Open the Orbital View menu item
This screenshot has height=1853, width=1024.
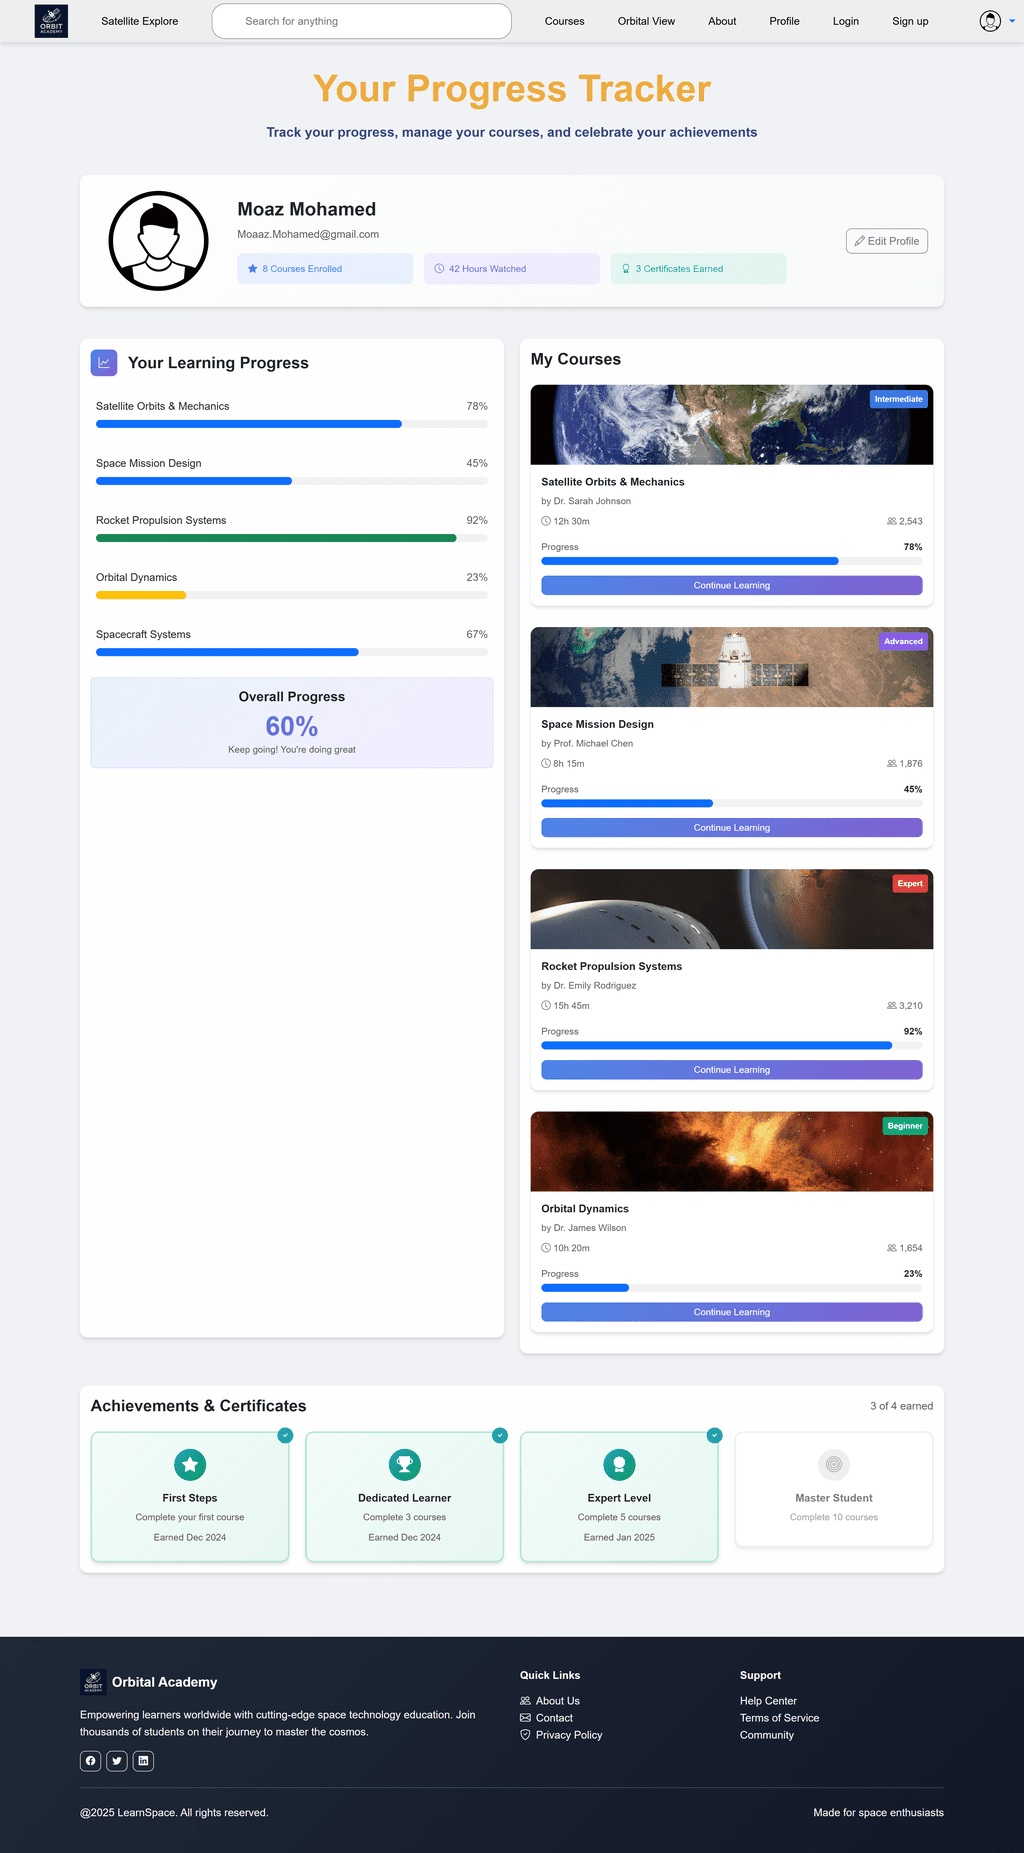point(646,21)
